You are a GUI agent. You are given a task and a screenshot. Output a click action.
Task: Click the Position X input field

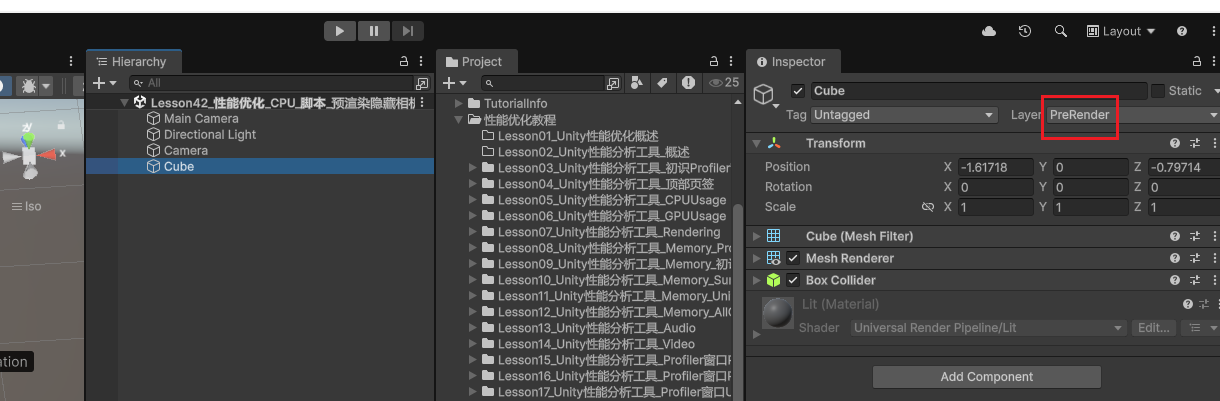994,167
